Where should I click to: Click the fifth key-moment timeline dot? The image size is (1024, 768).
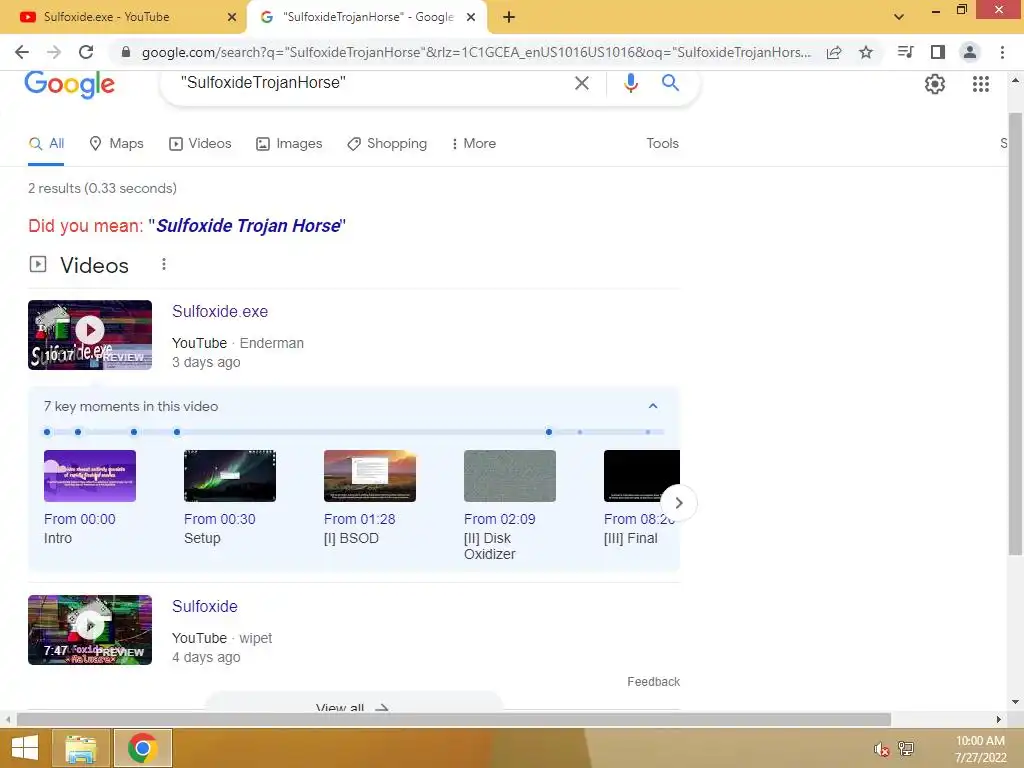(x=549, y=432)
